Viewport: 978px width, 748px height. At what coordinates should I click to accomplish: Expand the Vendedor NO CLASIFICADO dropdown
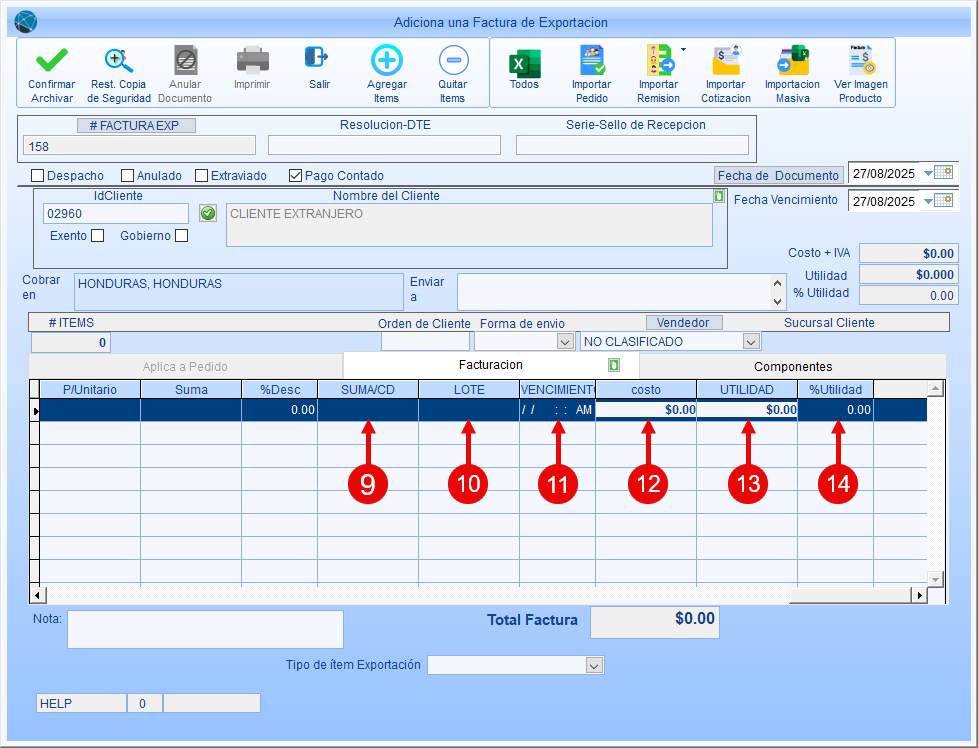click(x=751, y=342)
